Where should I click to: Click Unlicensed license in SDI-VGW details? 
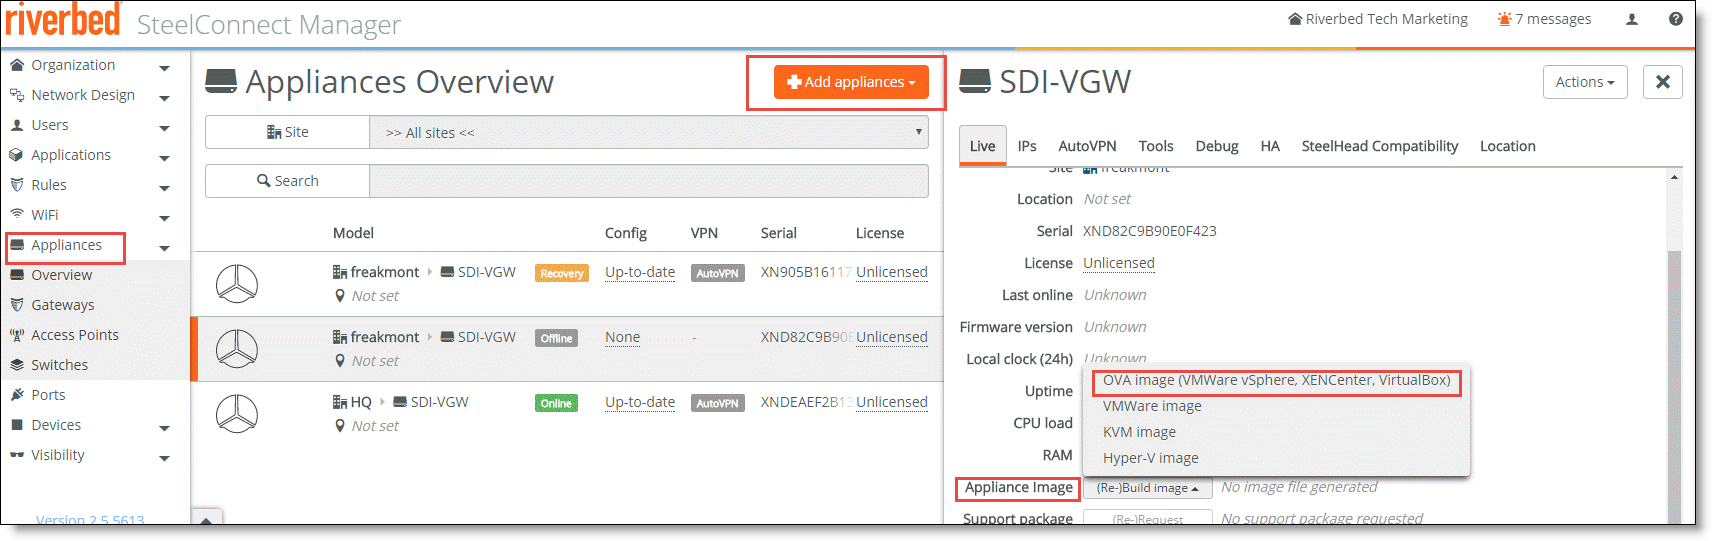click(x=1119, y=263)
